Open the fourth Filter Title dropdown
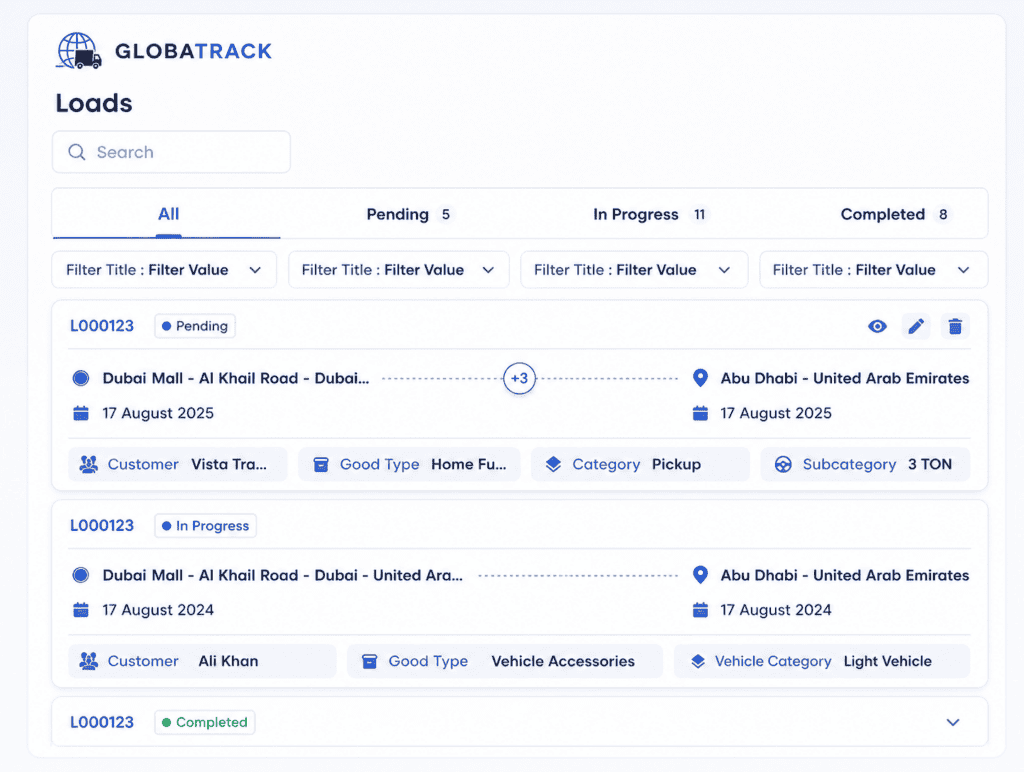Image resolution: width=1024 pixels, height=772 pixels. tap(874, 270)
